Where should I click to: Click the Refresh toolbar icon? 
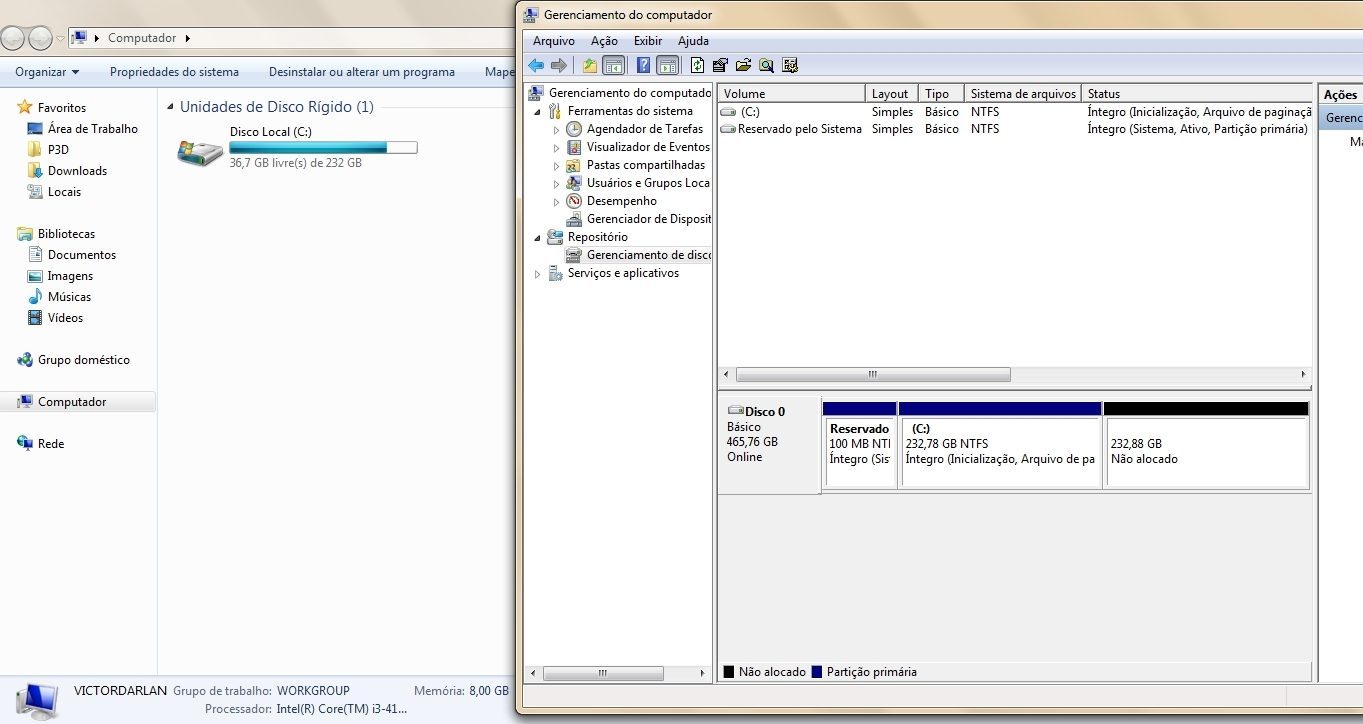(x=697, y=66)
